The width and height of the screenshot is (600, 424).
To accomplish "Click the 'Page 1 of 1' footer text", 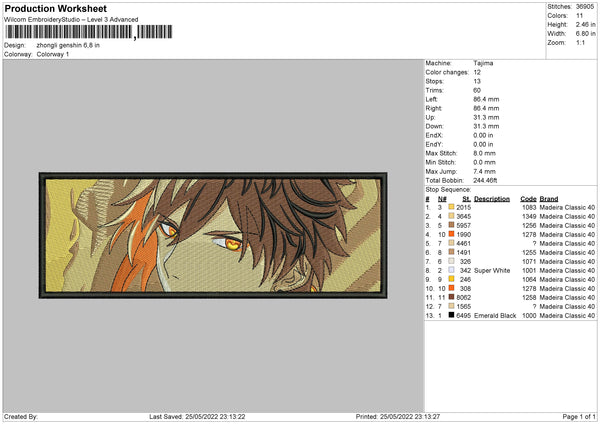I will click(579, 416).
